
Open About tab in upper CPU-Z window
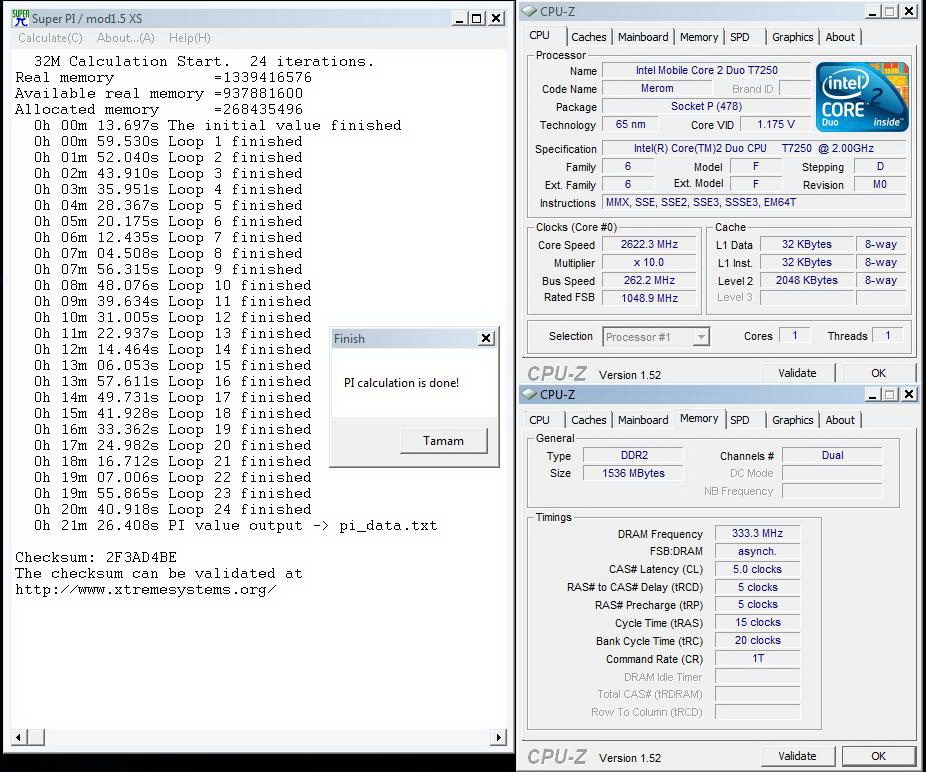tap(840, 37)
